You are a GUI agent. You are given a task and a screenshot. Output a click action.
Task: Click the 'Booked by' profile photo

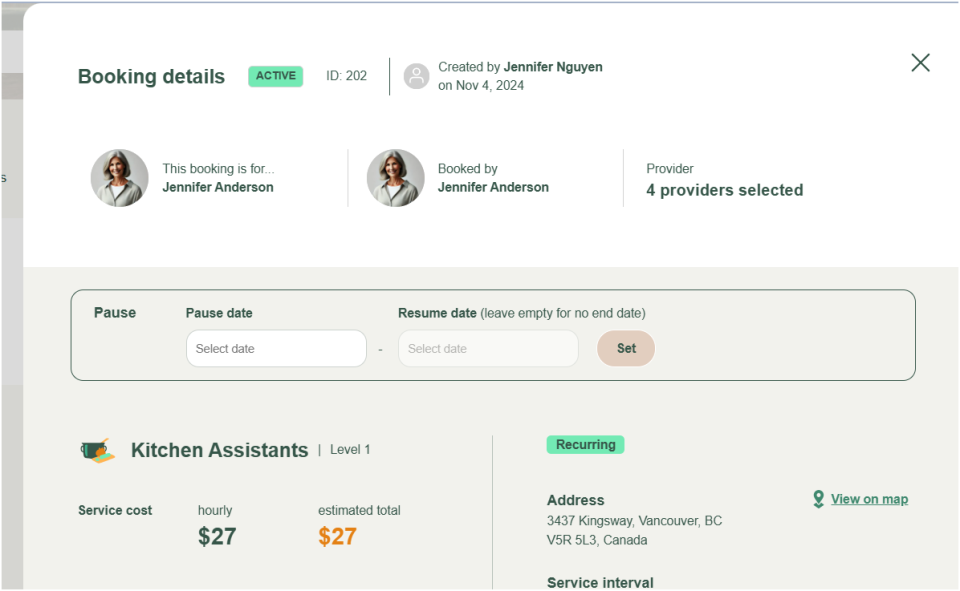[x=396, y=178]
